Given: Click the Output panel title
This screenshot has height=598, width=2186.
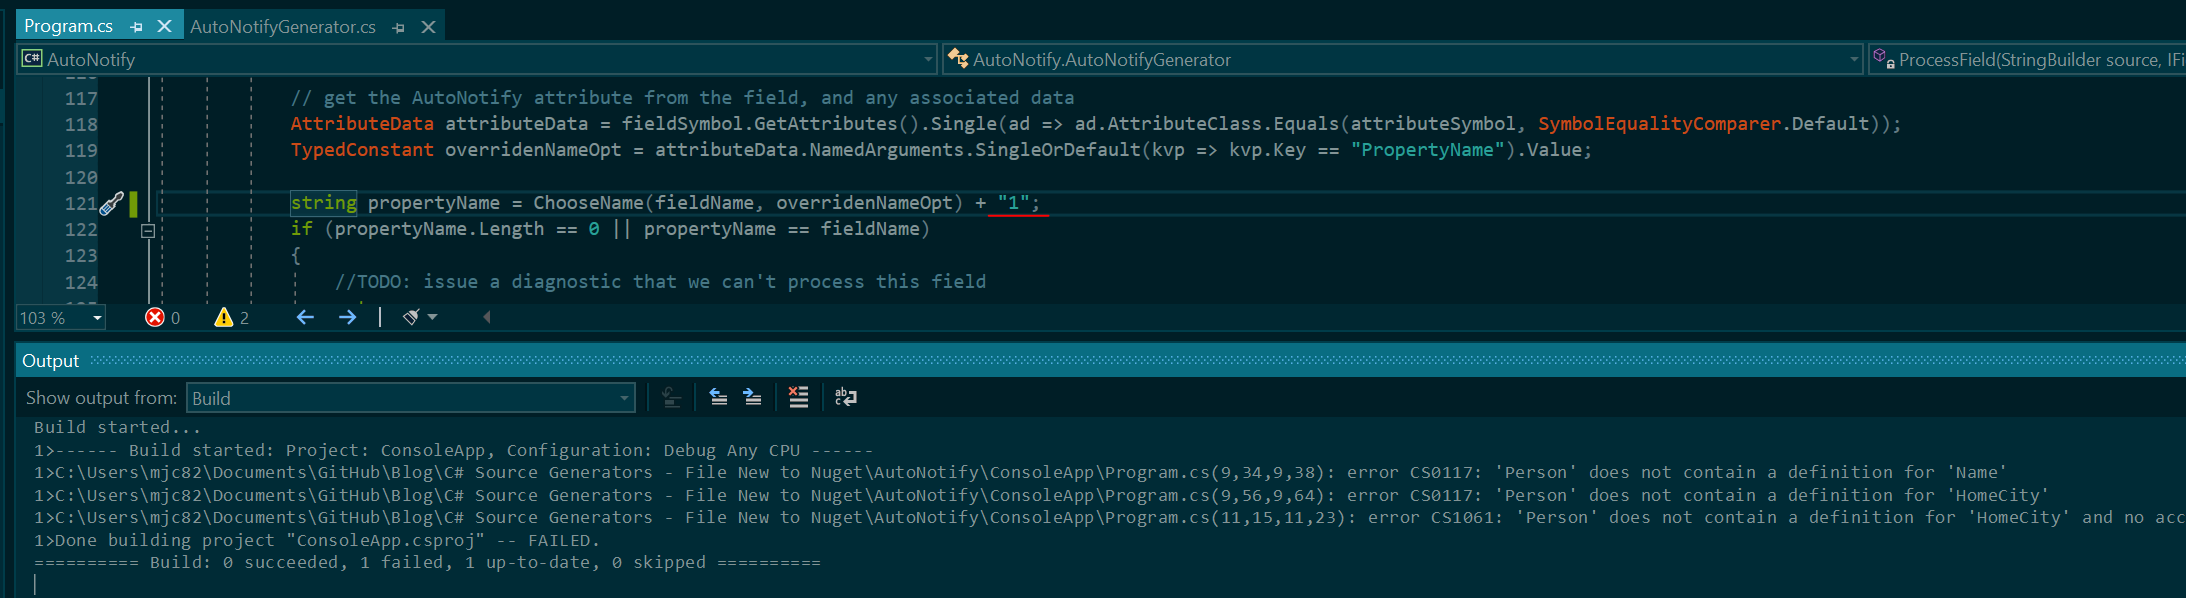Looking at the screenshot, I should (x=50, y=361).
